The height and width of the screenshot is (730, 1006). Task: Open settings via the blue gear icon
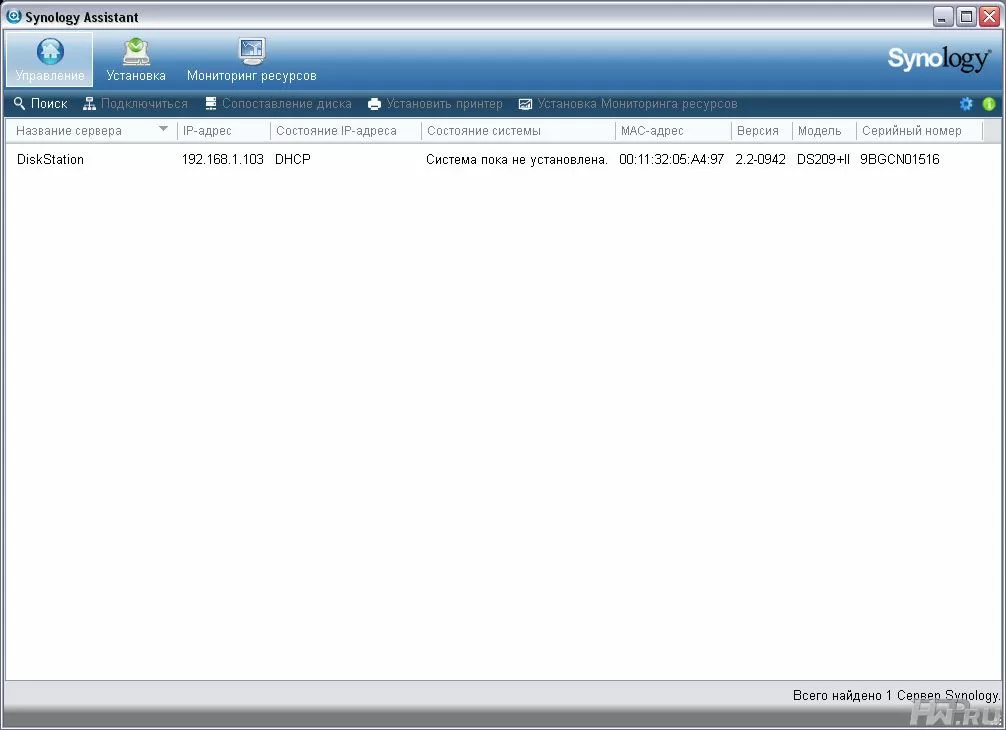pos(966,104)
